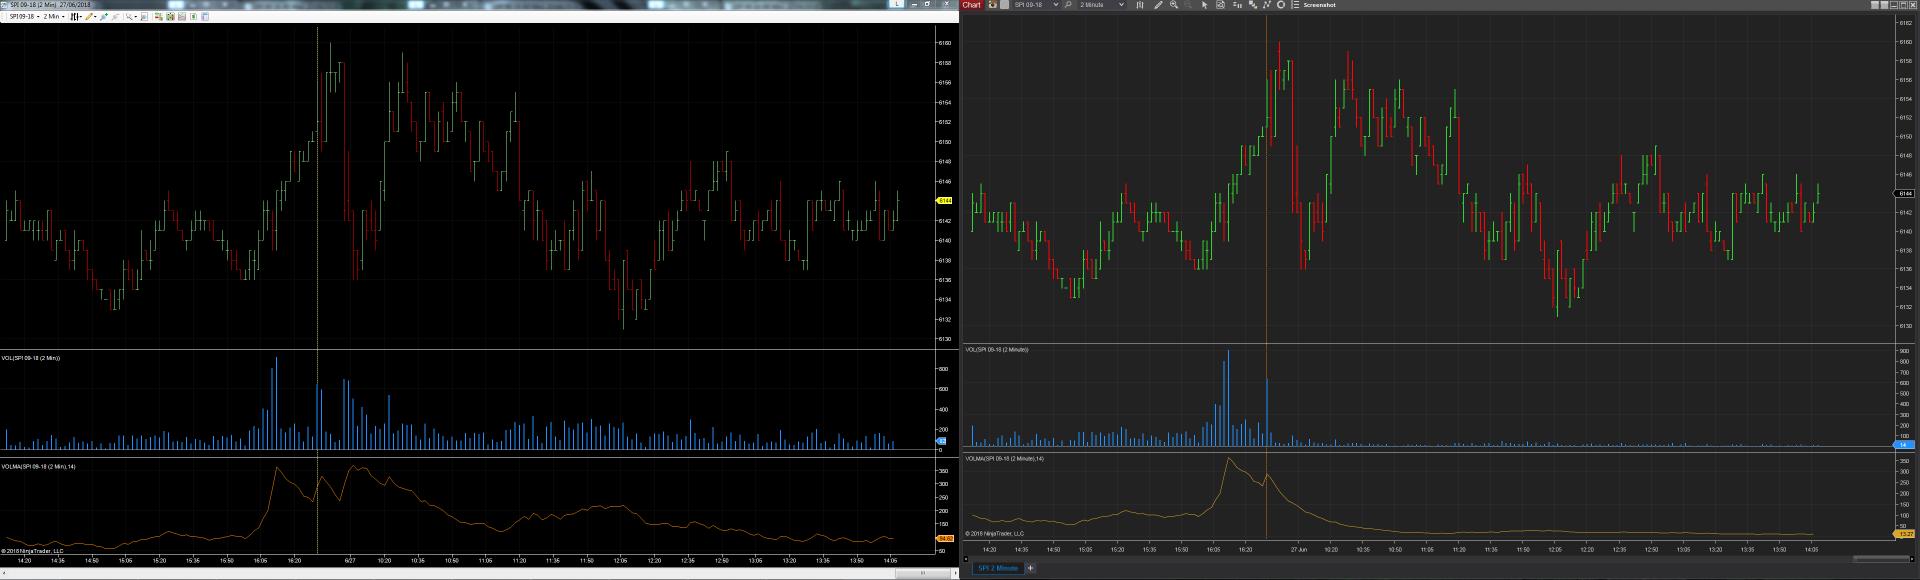Open the zoom magnifier dropdown in left chart toolbar
Screen dimensions: 1920x580
point(131,17)
